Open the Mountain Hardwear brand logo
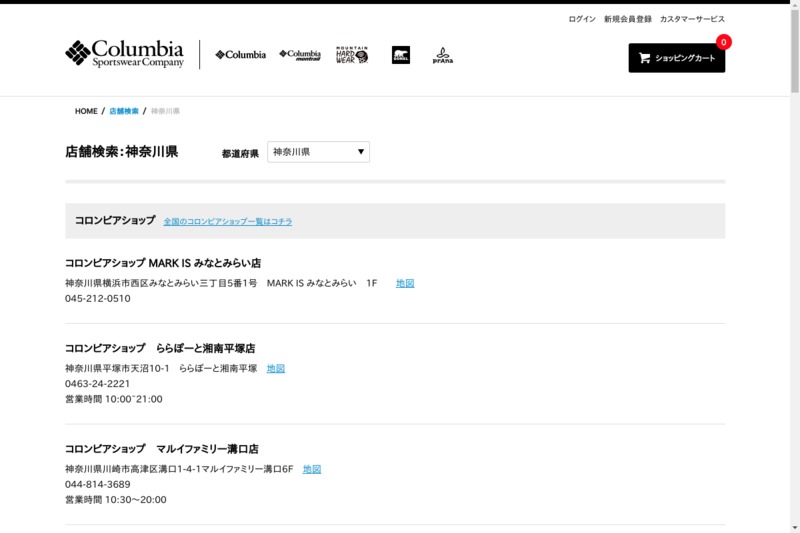800x533 pixels. coord(352,55)
